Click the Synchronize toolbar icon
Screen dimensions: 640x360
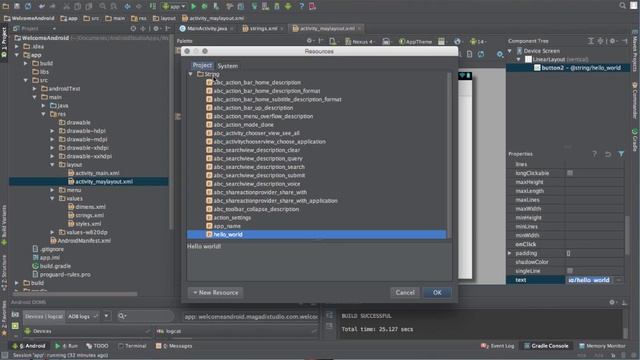(x=28, y=6)
